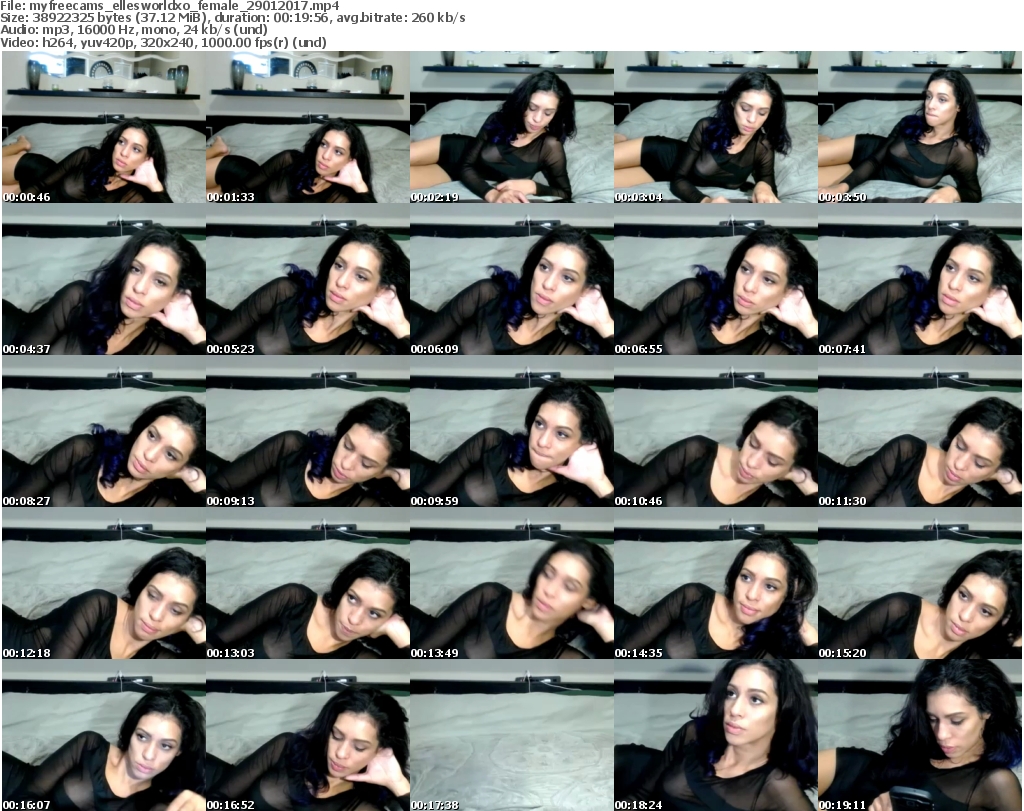Image resolution: width=1024 pixels, height=811 pixels.
Task: Click the 00:03:04 timestamp label
Action: click(638, 197)
